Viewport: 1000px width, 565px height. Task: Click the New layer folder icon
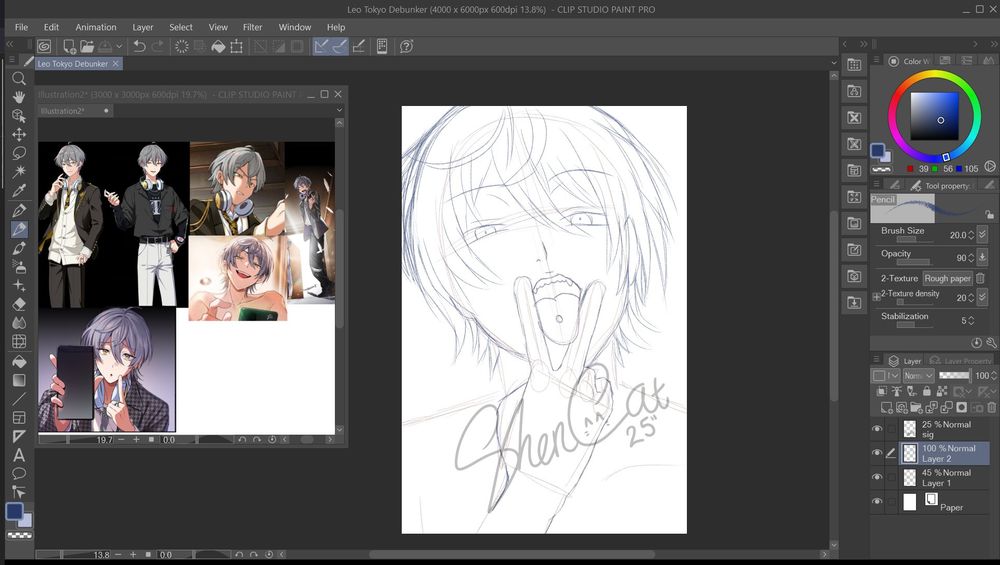click(x=916, y=407)
